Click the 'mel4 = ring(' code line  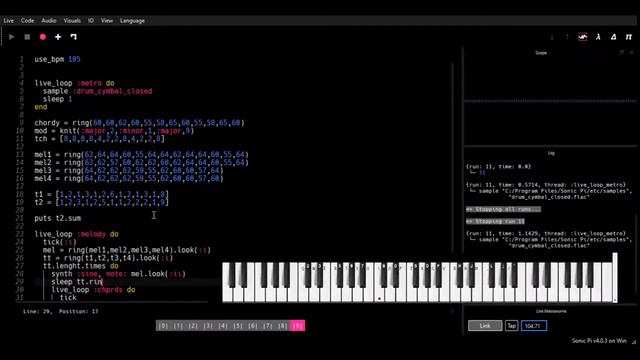(129, 179)
